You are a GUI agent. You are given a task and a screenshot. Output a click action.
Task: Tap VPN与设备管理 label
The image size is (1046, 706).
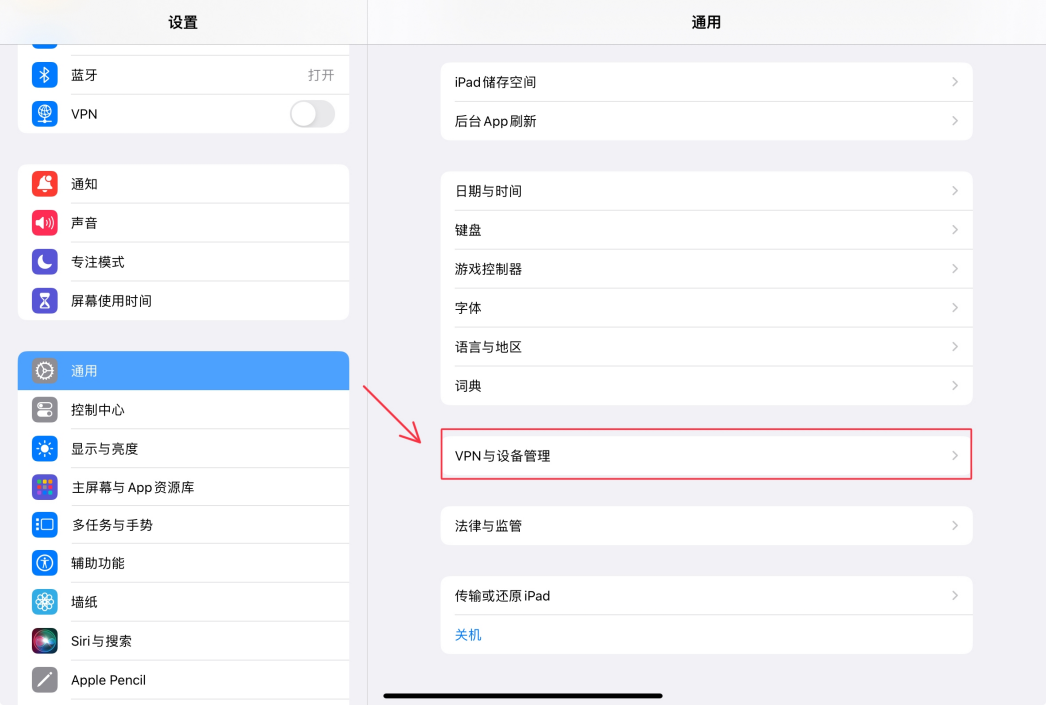(502, 456)
